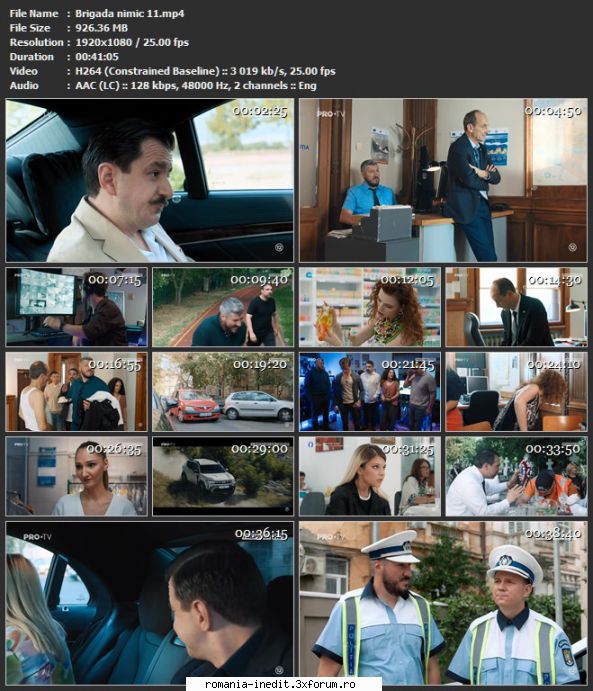Select the 00:38:40 police officers thumbnail

click(443, 603)
